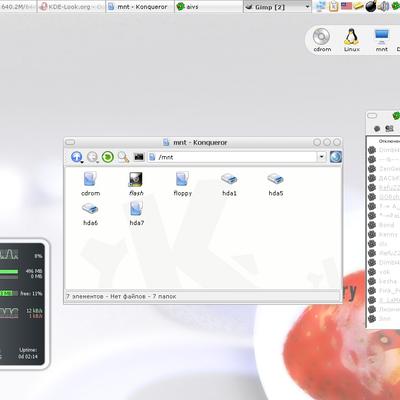Go up one directory level in Konqueror
400x400 pixels.
[76, 157]
